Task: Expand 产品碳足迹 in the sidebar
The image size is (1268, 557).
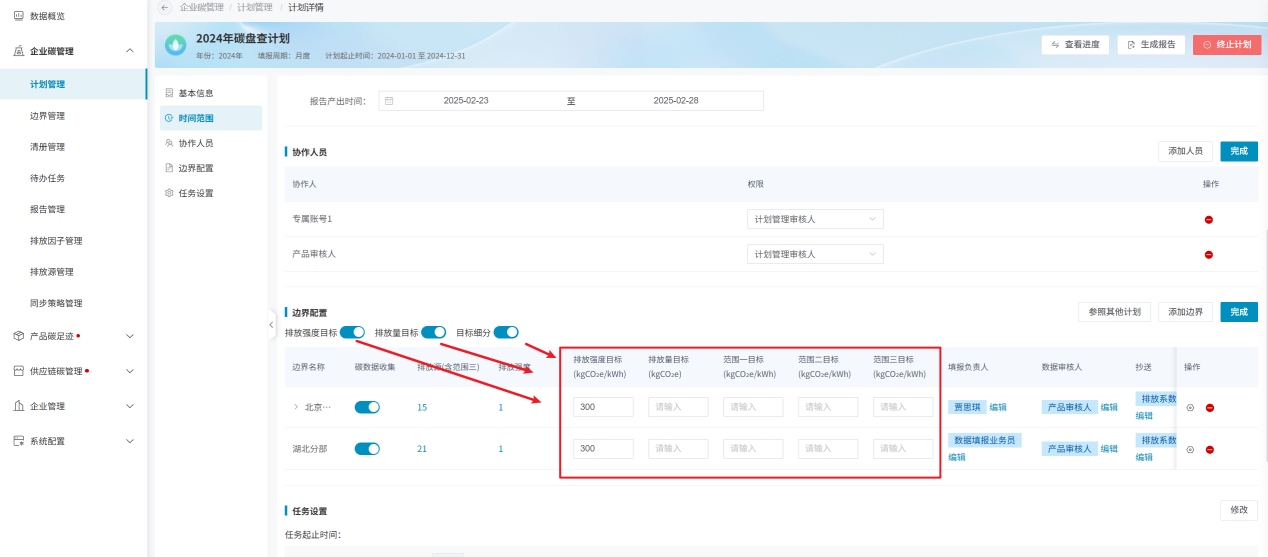Action: pyautogui.click(x=129, y=336)
